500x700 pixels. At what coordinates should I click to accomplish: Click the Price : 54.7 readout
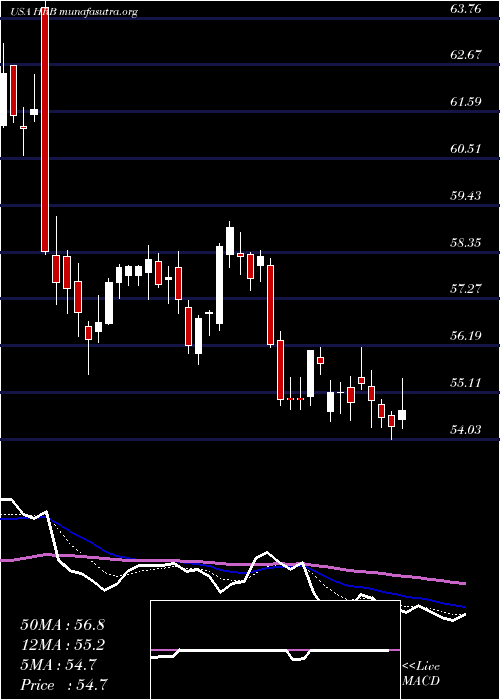click(63, 685)
